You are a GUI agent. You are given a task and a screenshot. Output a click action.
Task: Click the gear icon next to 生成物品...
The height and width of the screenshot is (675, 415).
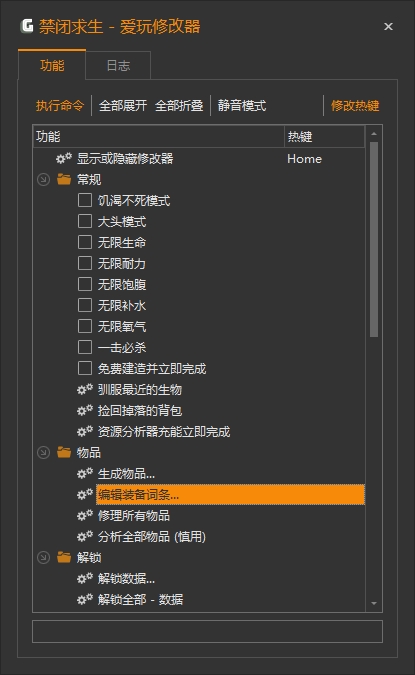(85, 474)
